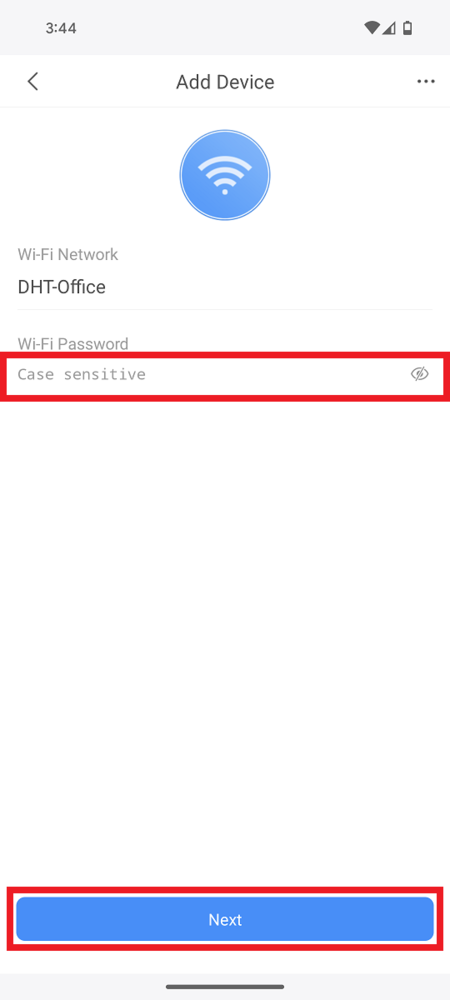Click the Case sensitive placeholder text

(x=82, y=374)
